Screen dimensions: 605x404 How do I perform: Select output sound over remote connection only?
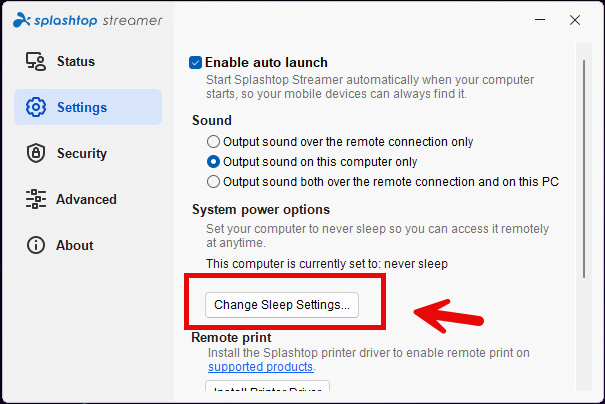(x=213, y=142)
